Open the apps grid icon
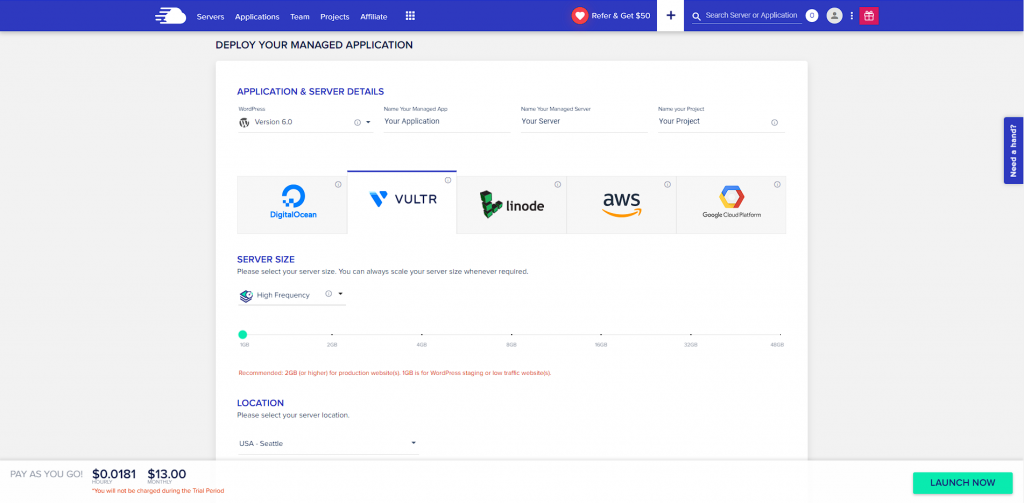The height and width of the screenshot is (503, 1024). pyautogui.click(x=410, y=16)
